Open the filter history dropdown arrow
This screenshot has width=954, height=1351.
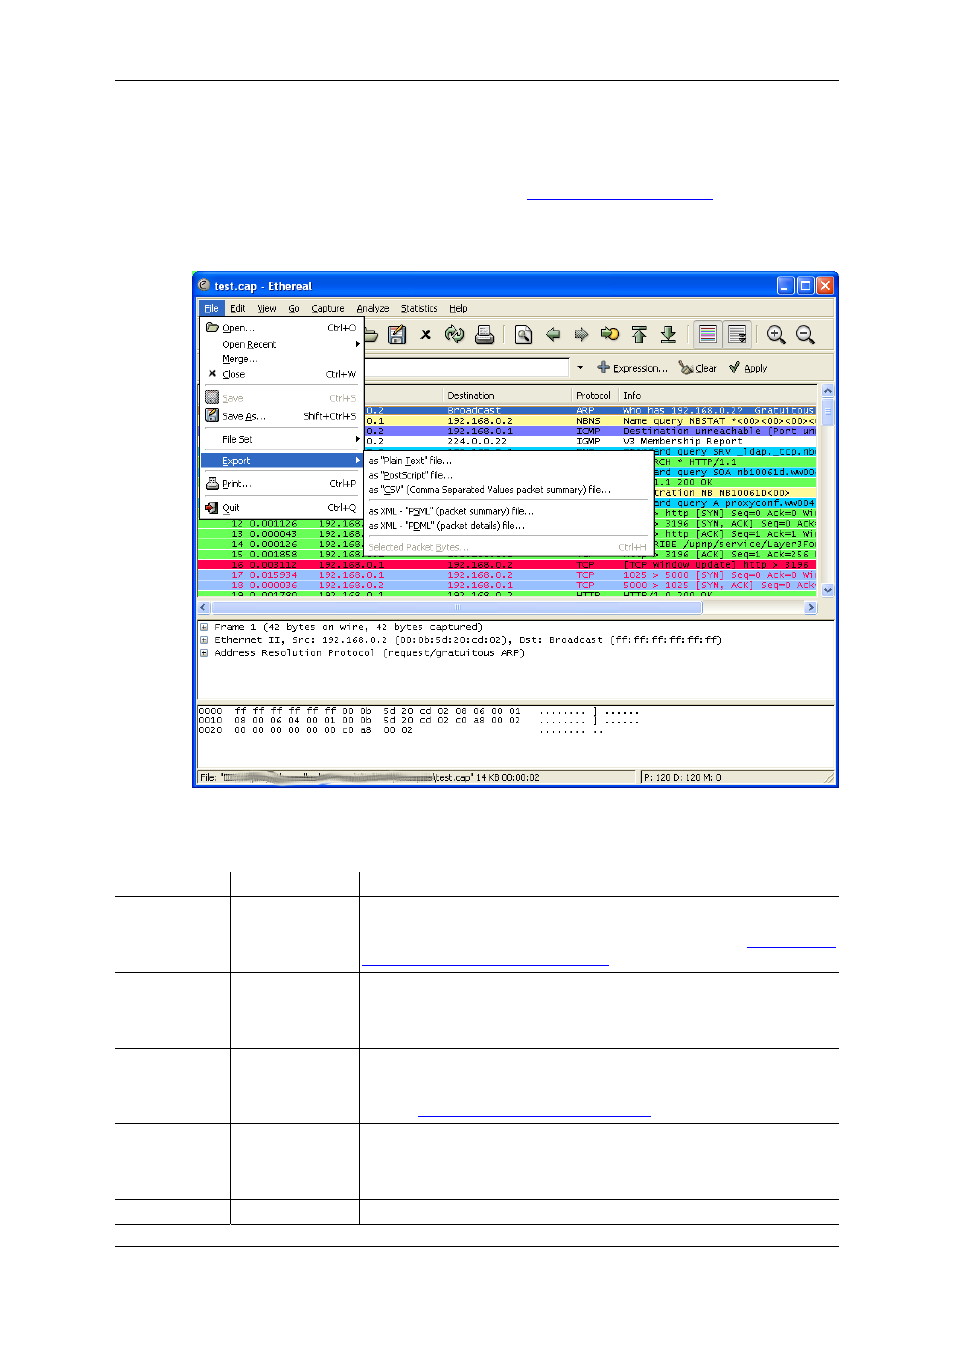pyautogui.click(x=580, y=368)
